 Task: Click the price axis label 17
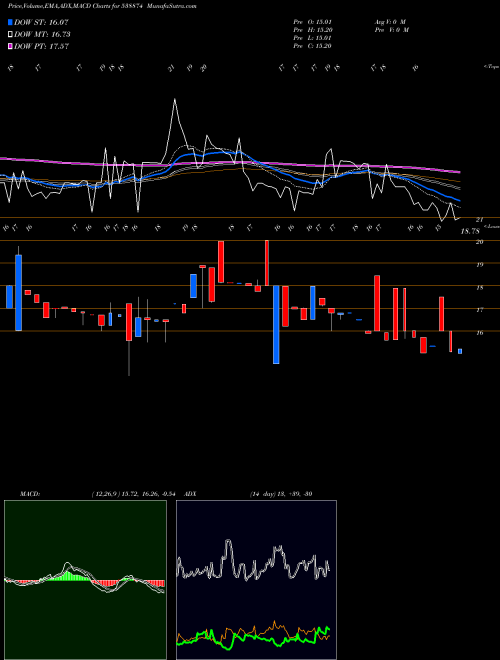tap(479, 310)
